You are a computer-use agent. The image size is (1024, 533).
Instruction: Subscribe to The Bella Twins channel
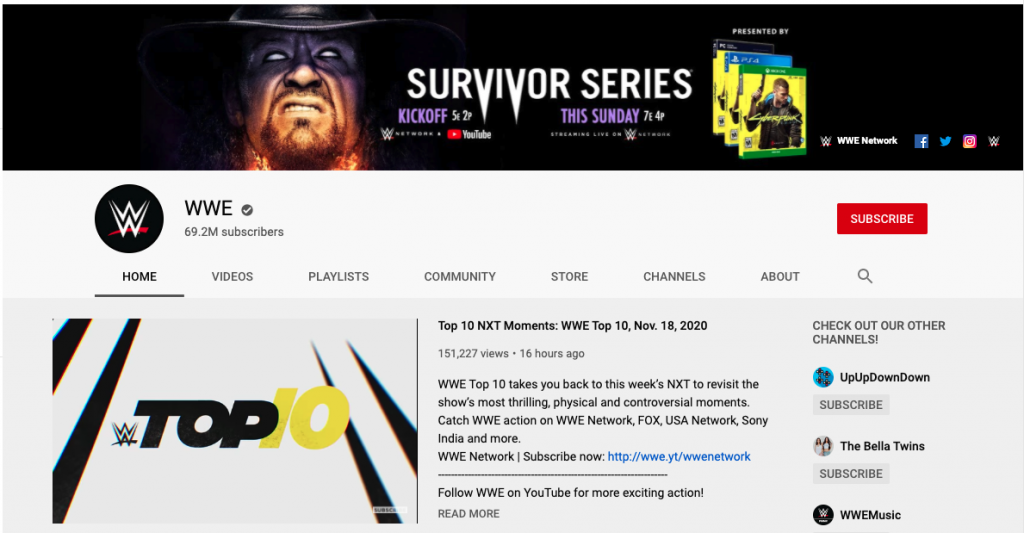pos(851,474)
